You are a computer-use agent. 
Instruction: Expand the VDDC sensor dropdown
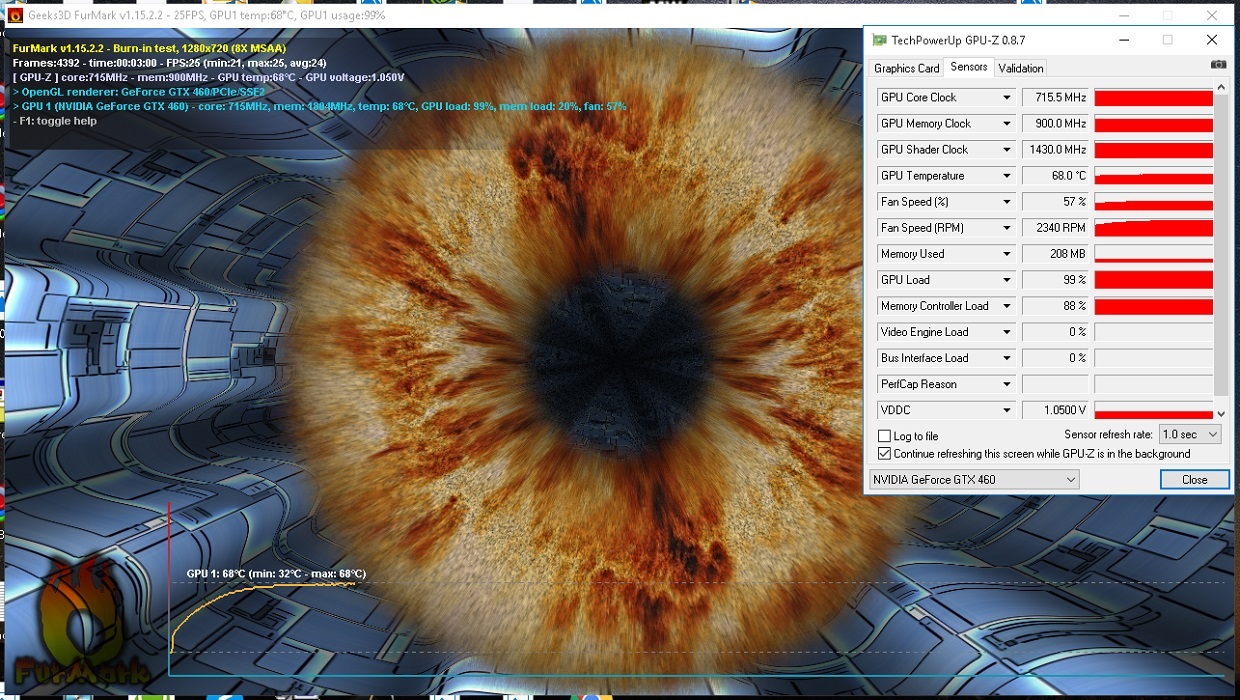[1007, 409]
